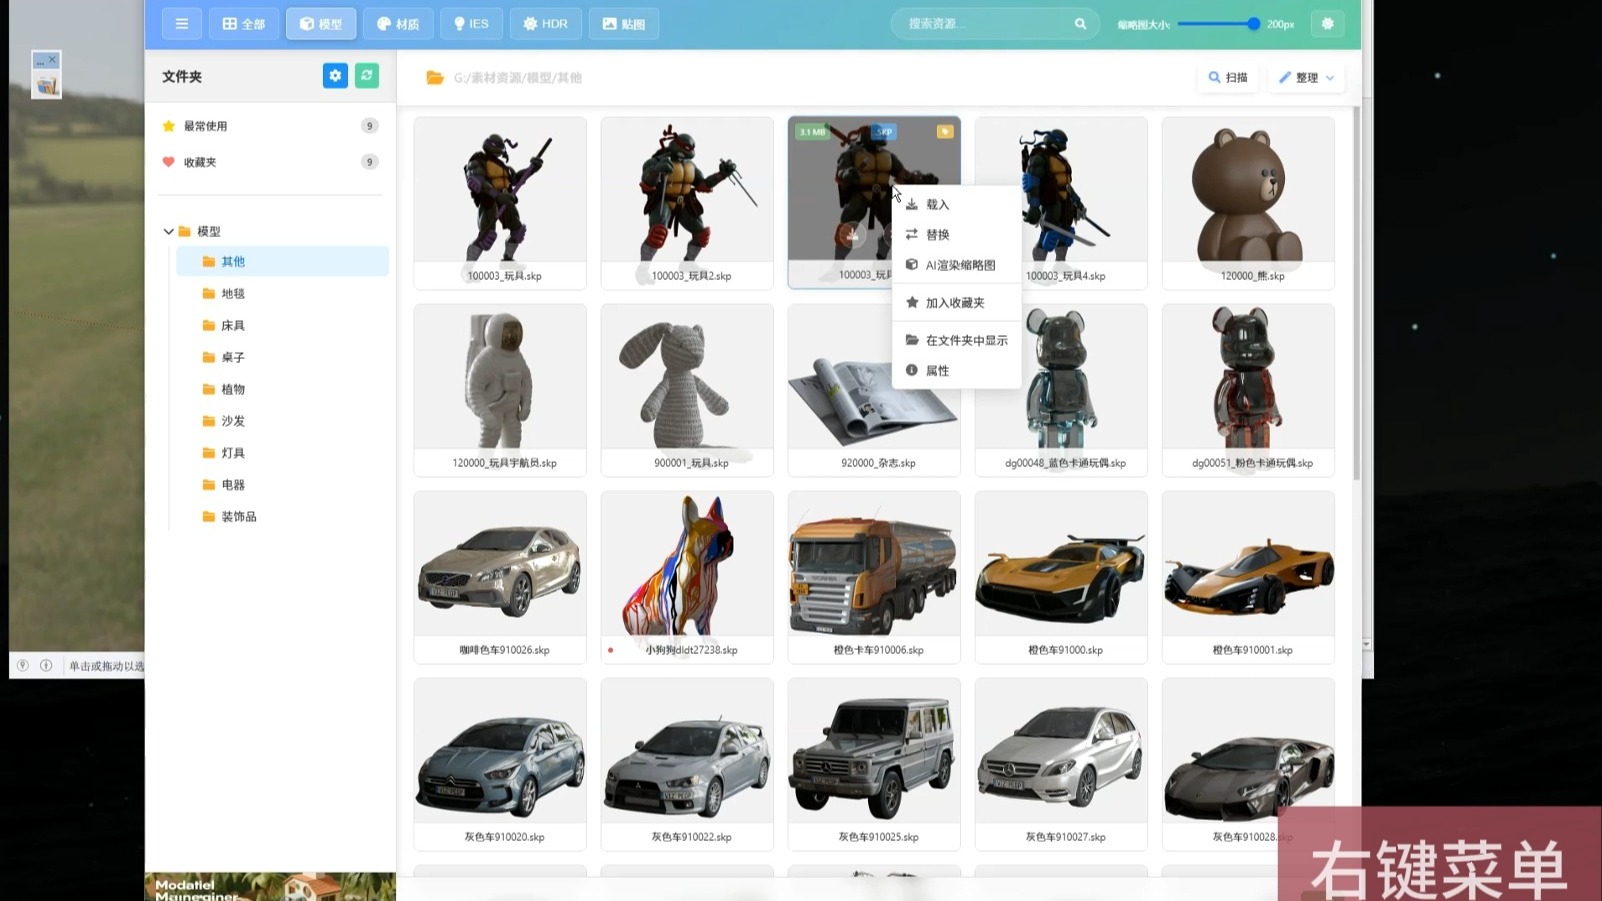Choose 加入收藏夹 from context menu
Image resolution: width=1602 pixels, height=901 pixels.
pos(956,302)
